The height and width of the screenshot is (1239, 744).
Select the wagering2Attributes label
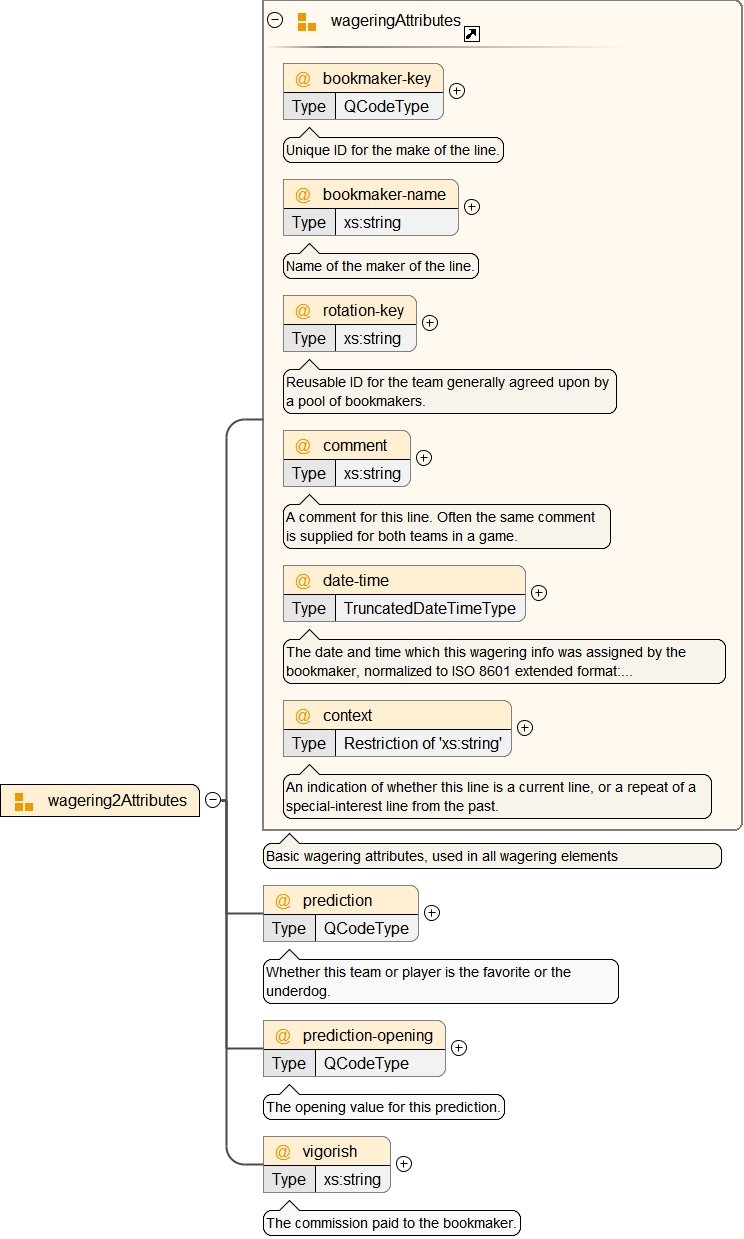[117, 801]
